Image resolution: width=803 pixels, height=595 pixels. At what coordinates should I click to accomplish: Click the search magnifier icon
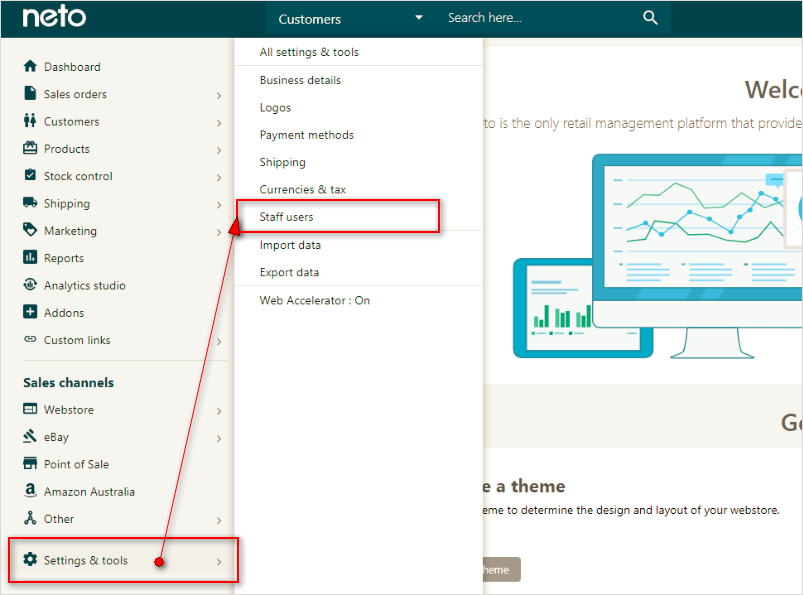click(x=650, y=18)
